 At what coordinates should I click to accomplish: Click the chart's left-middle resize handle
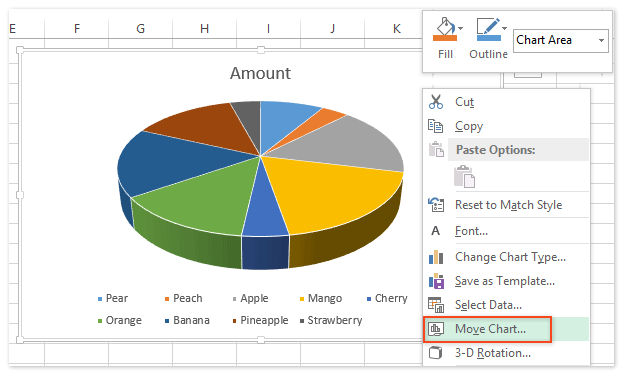pos(20,195)
